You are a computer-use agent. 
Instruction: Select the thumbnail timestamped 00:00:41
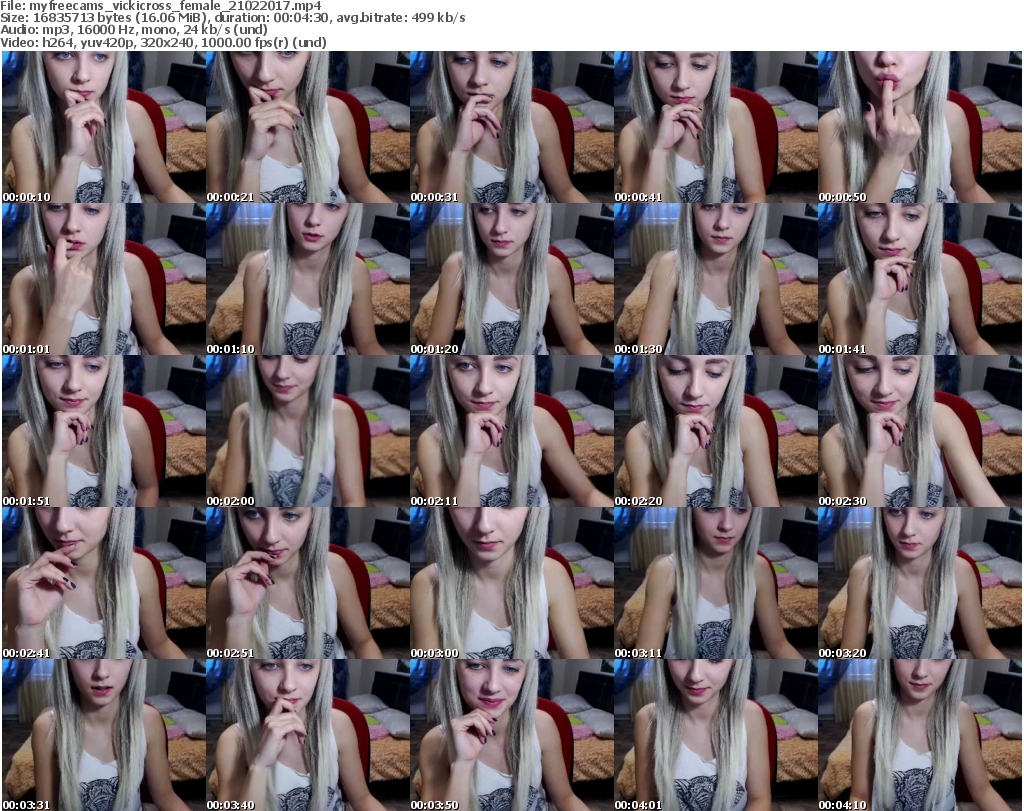pos(715,127)
